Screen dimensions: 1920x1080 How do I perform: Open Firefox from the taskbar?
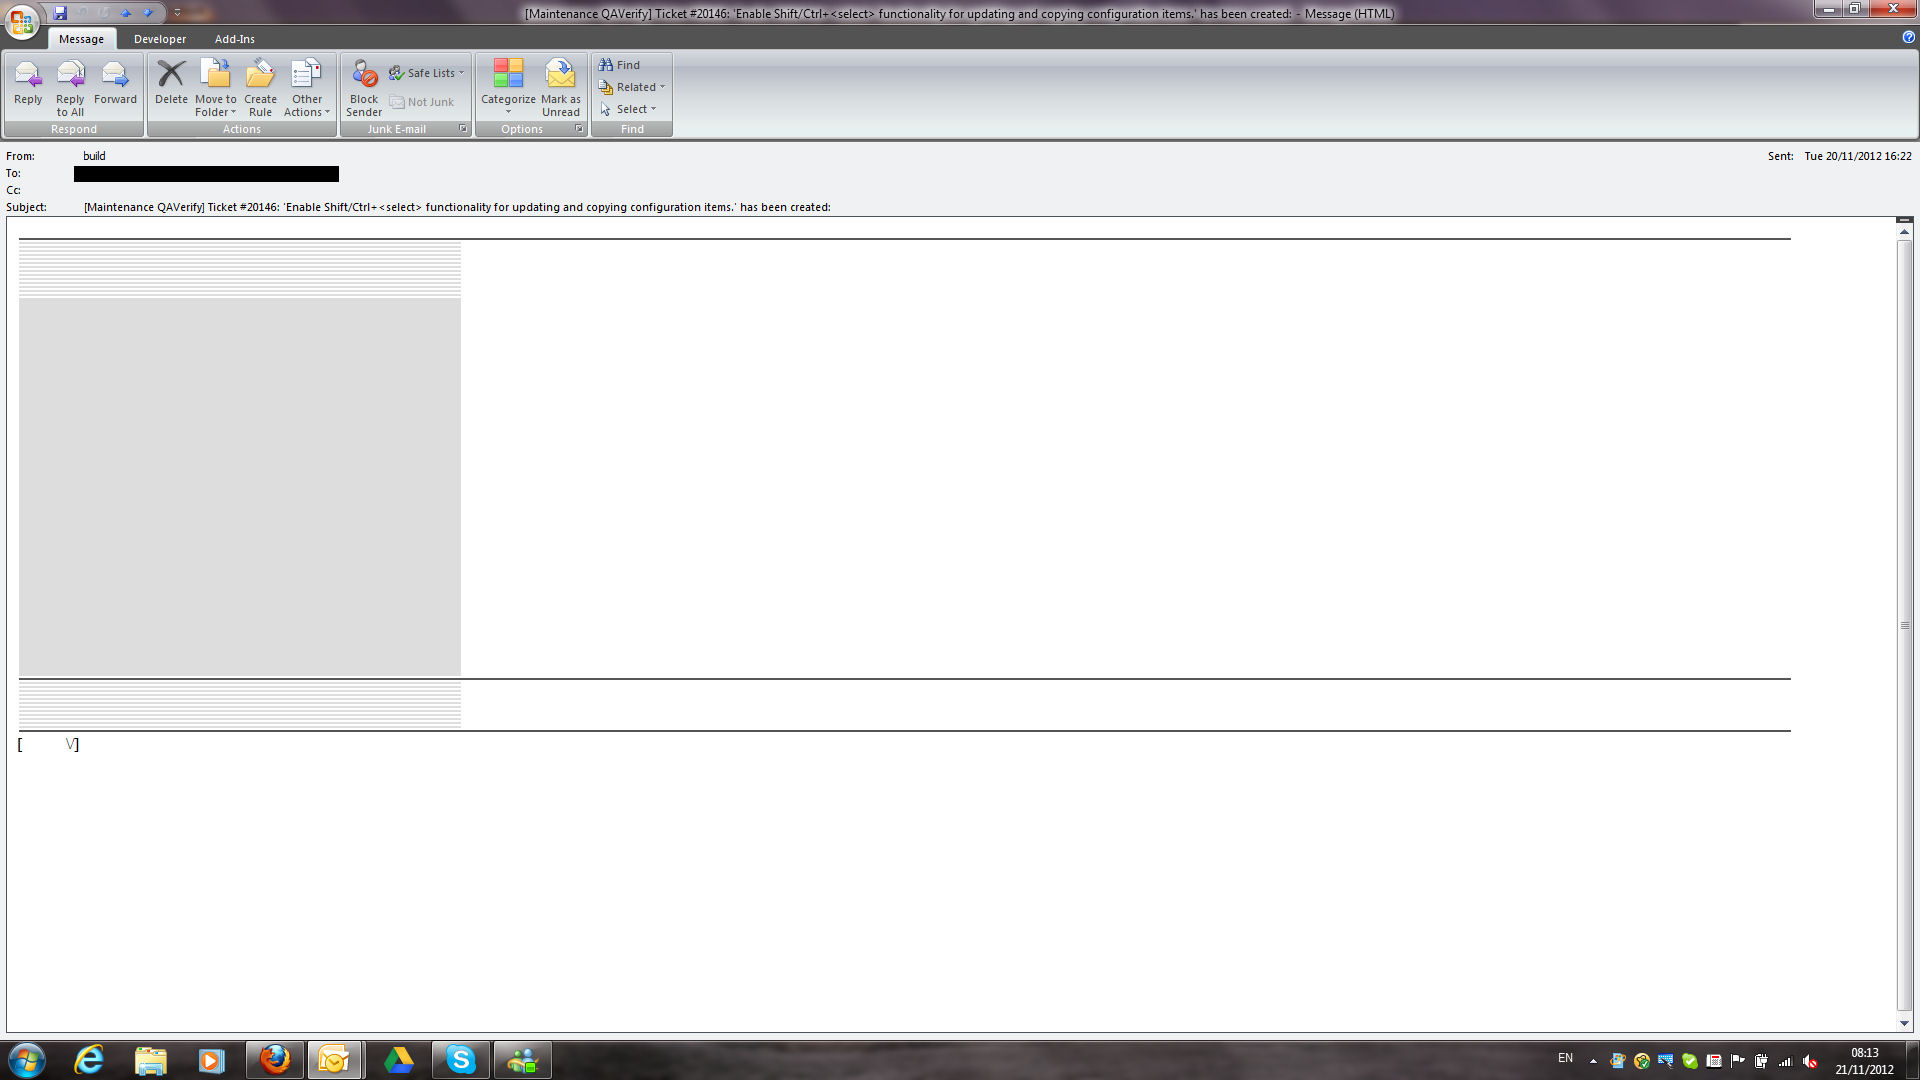pyautogui.click(x=275, y=1059)
